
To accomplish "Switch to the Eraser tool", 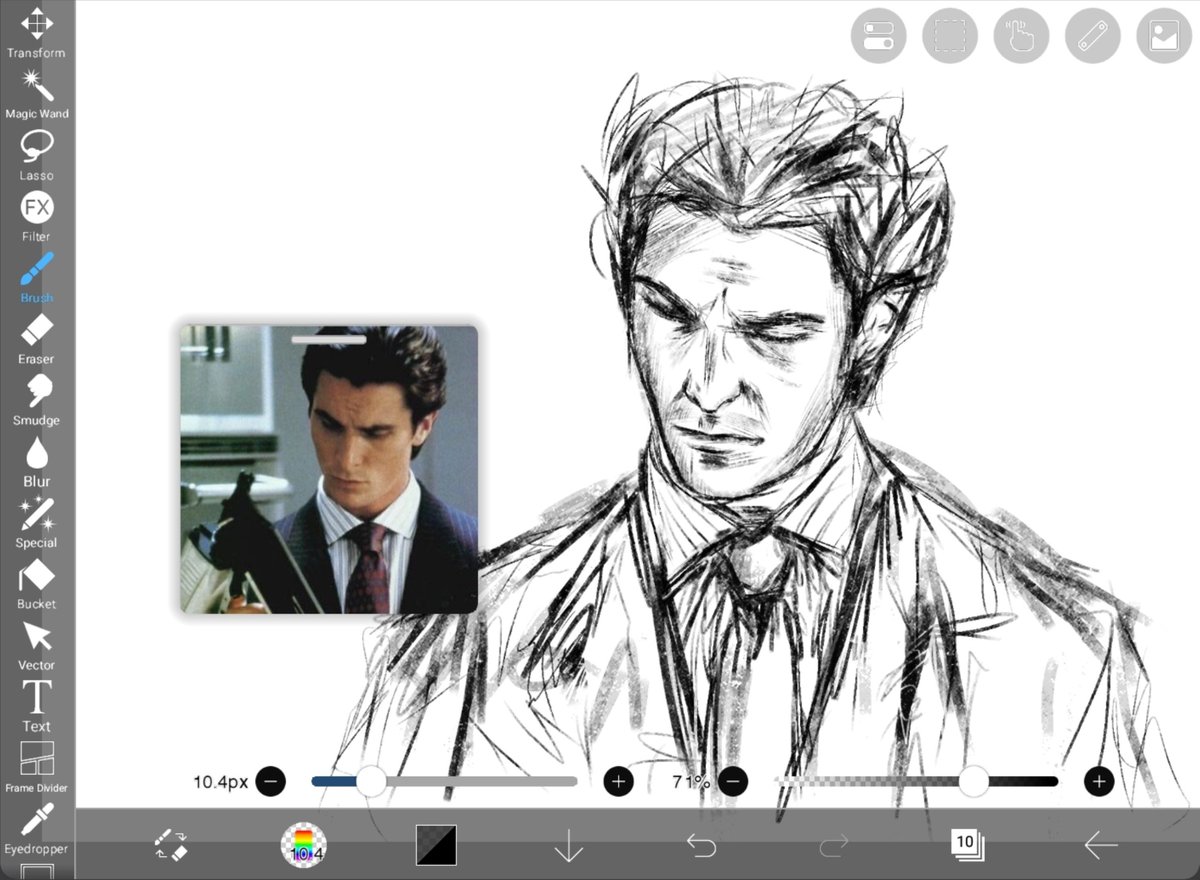I will coord(37,338).
